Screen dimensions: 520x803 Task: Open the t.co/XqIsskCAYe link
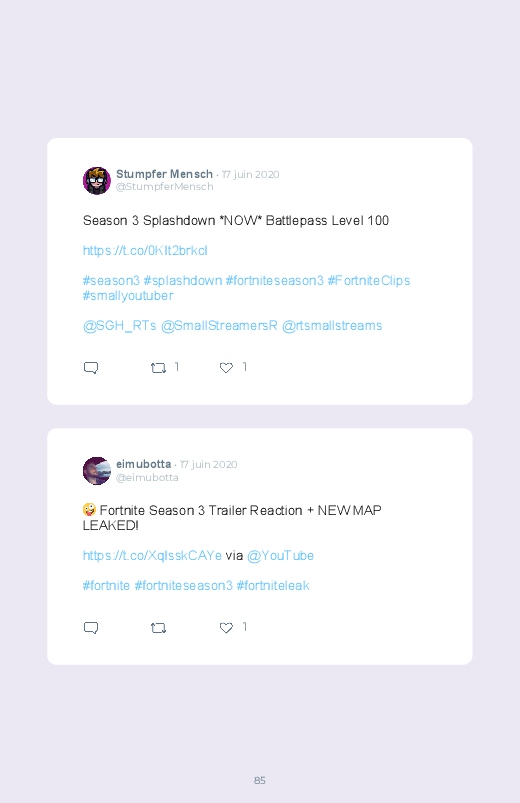[152, 556]
